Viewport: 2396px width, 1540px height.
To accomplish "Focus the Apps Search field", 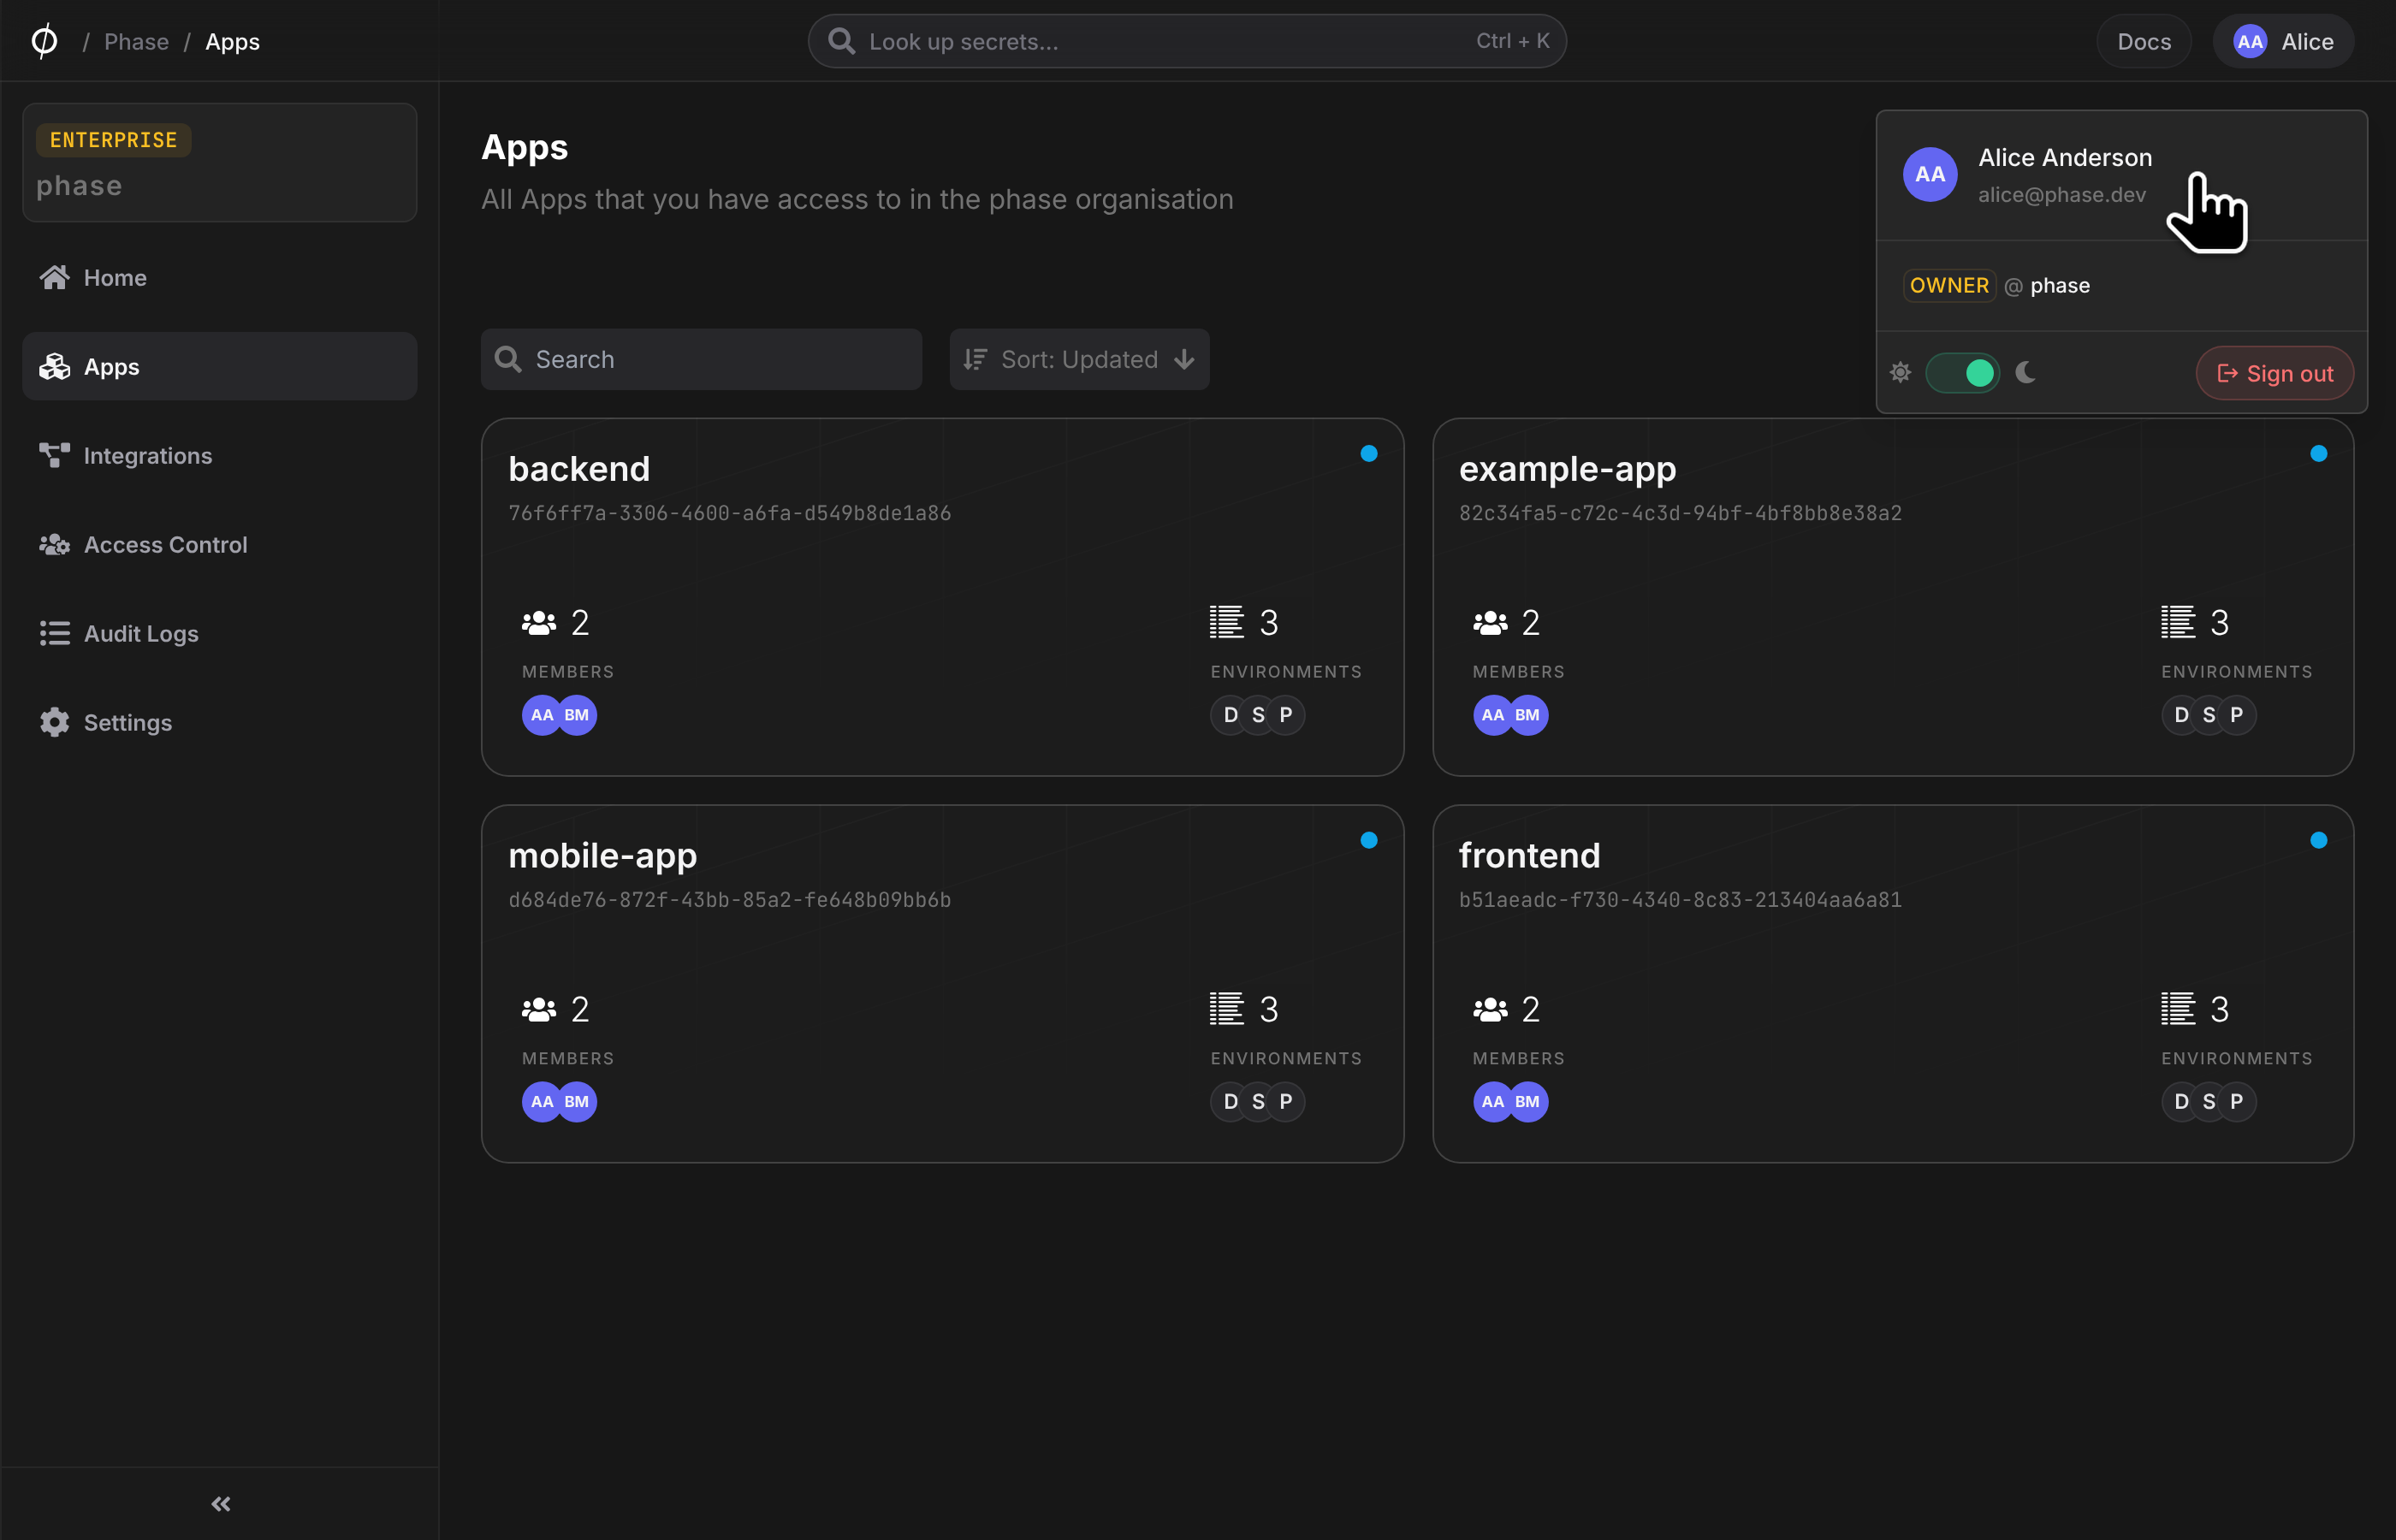I will (701, 359).
